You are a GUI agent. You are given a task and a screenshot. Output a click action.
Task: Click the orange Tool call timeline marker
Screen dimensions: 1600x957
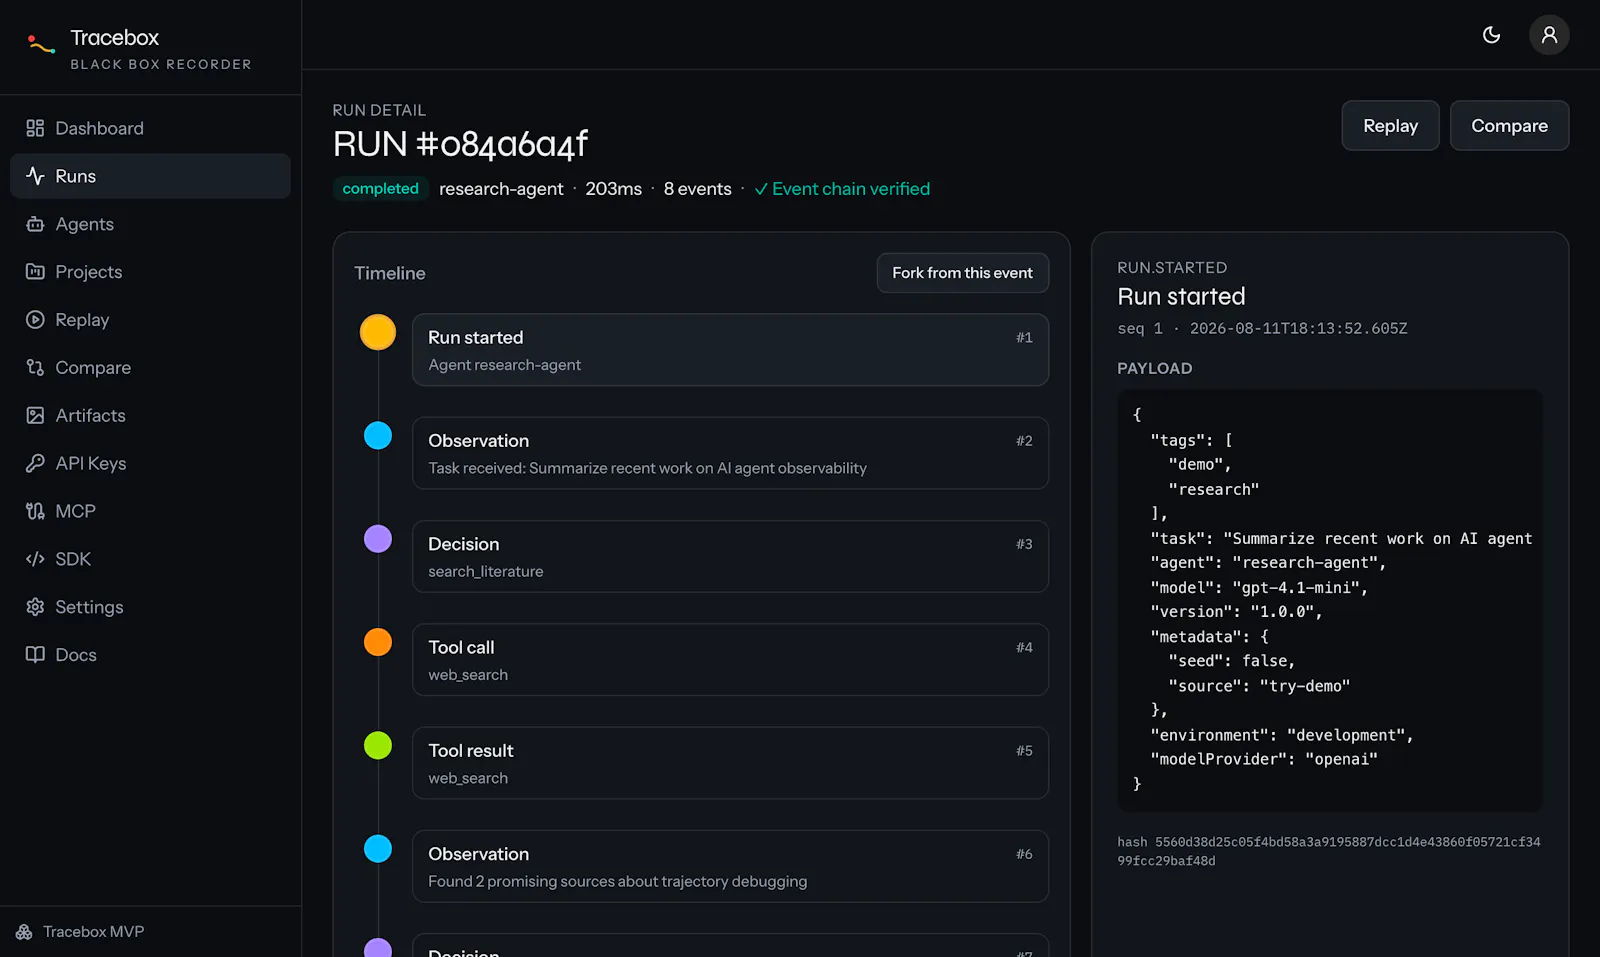[x=378, y=642]
